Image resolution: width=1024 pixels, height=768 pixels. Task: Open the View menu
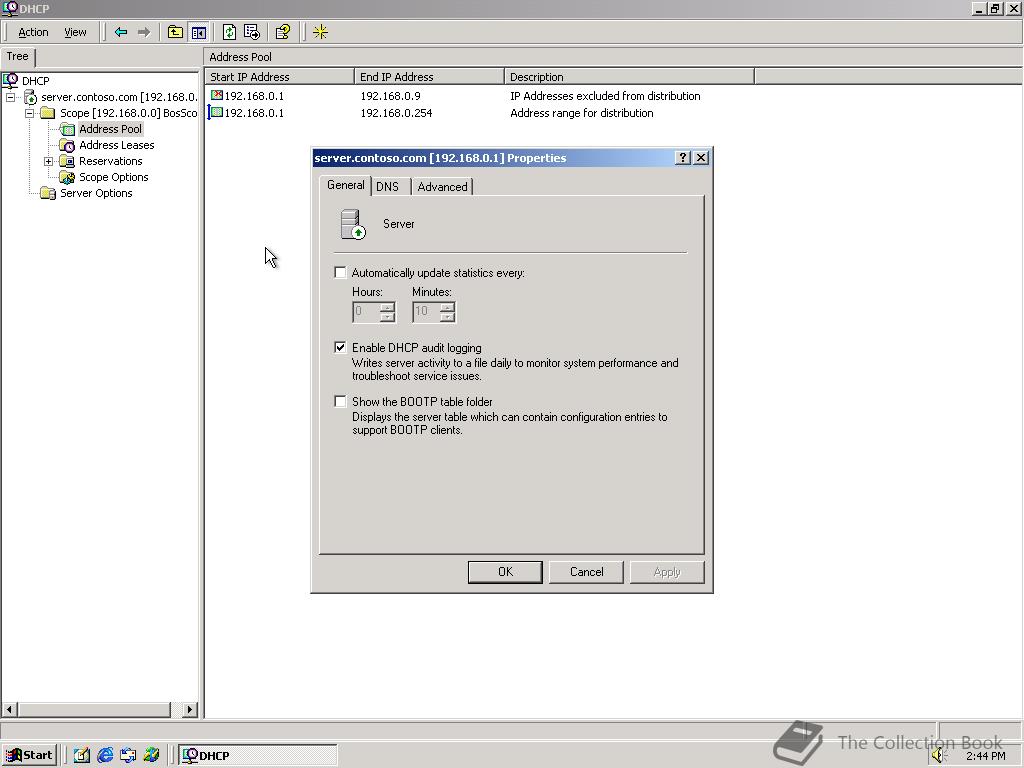pos(75,32)
